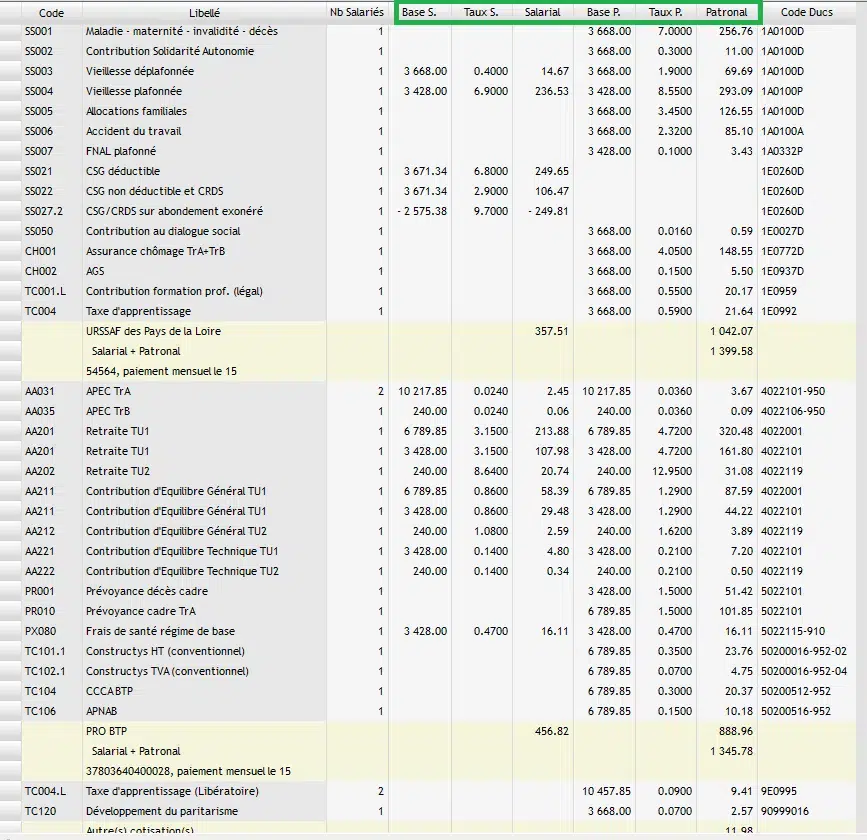Viewport: 867px width, 840px height.
Task: Click the Assurance chômage TrA+TrB row
Action: 163,251
